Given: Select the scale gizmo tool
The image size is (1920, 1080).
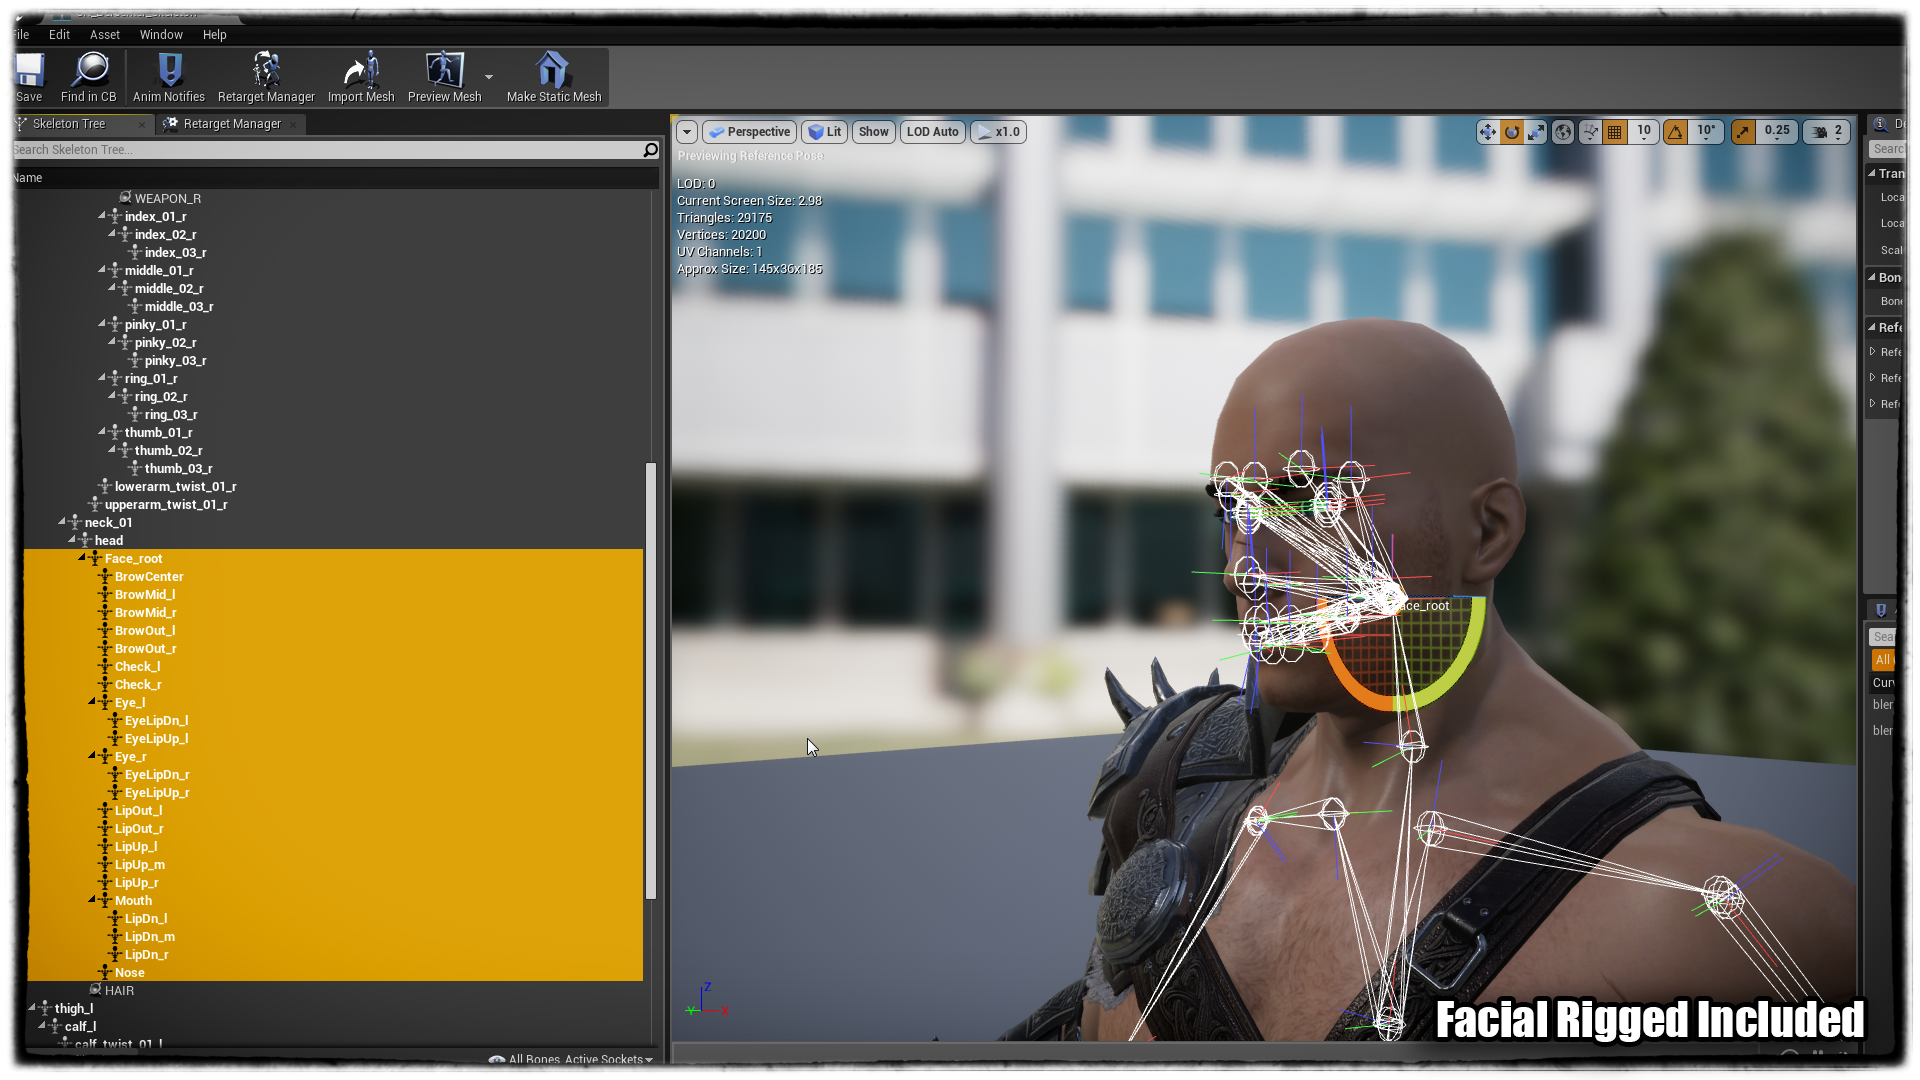Looking at the screenshot, I should pos(1536,132).
